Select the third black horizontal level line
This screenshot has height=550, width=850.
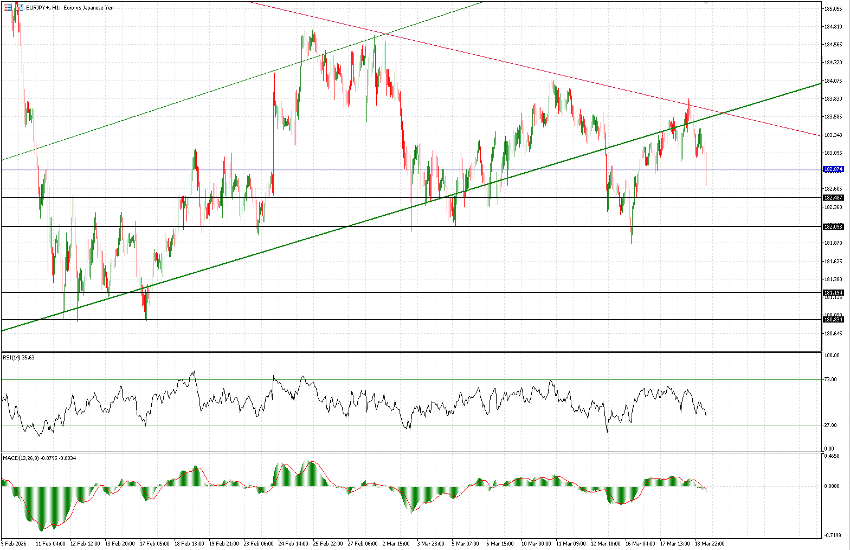(400, 293)
